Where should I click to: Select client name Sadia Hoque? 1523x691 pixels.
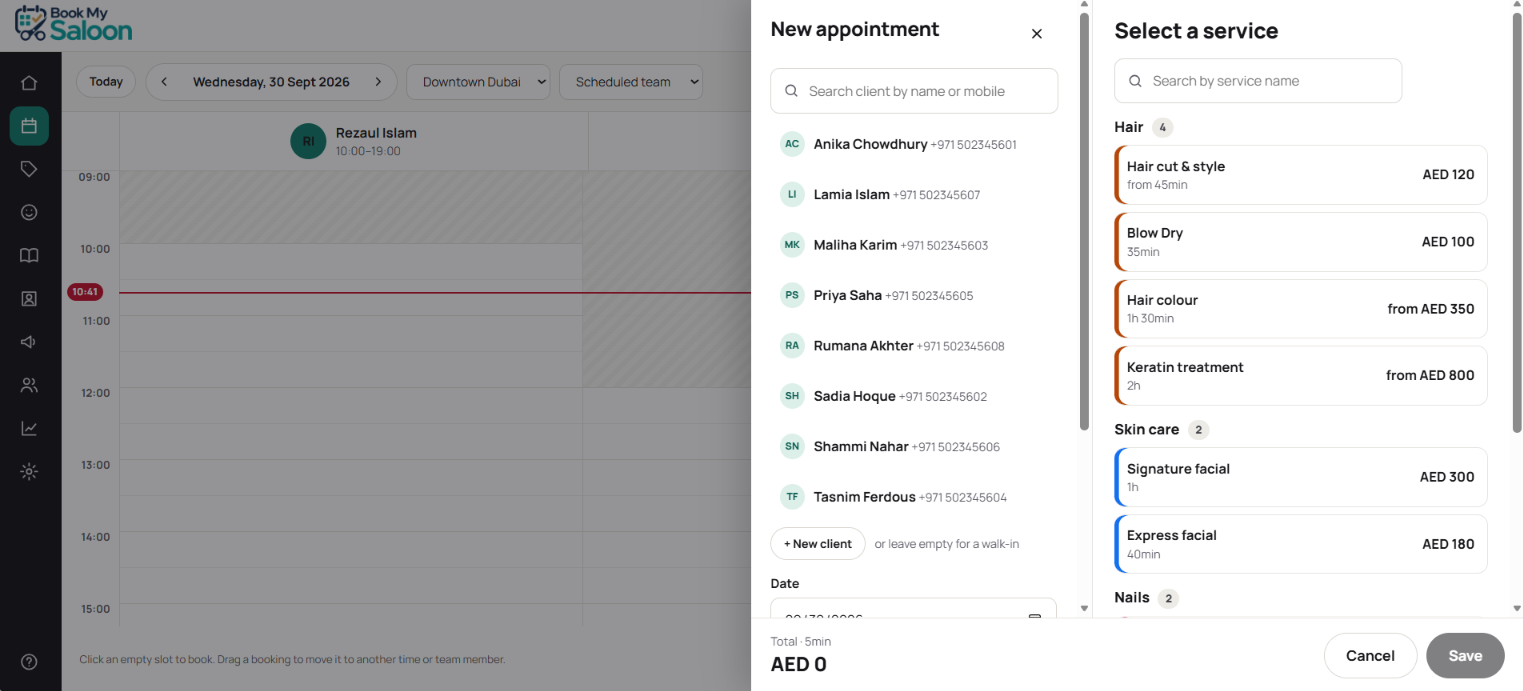[855, 396]
